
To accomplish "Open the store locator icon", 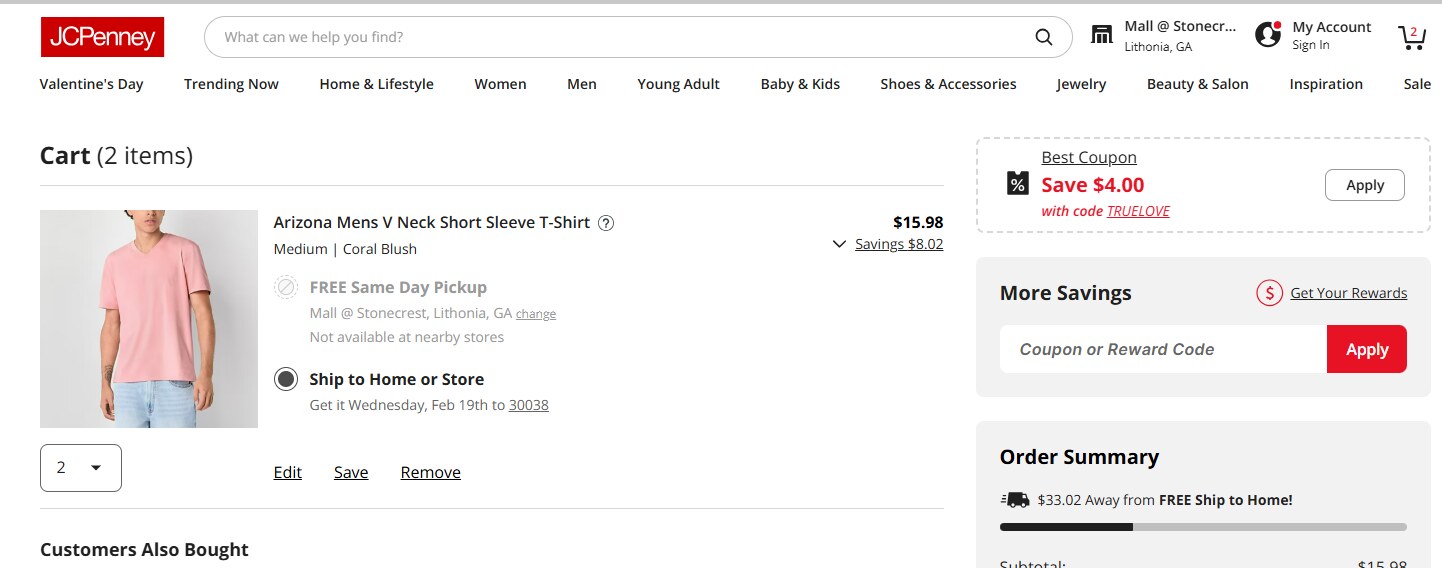I will 1101,36.
